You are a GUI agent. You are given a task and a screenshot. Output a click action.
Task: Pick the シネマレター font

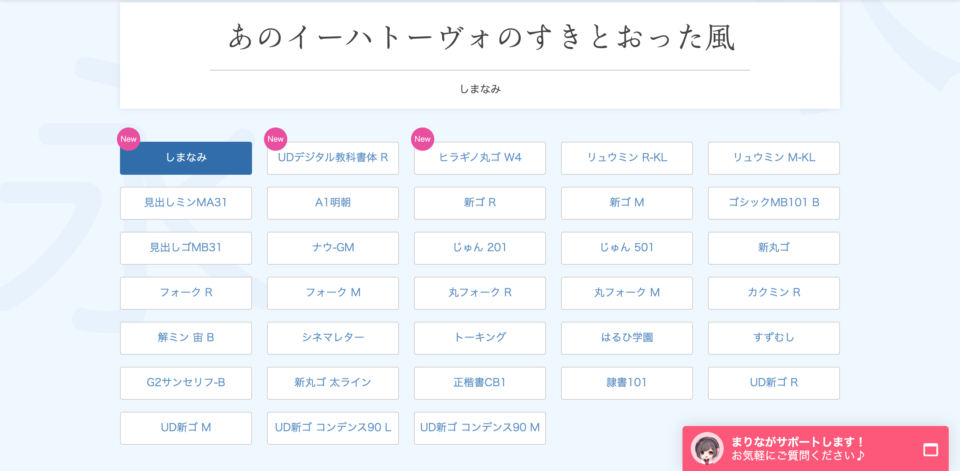pyautogui.click(x=333, y=338)
